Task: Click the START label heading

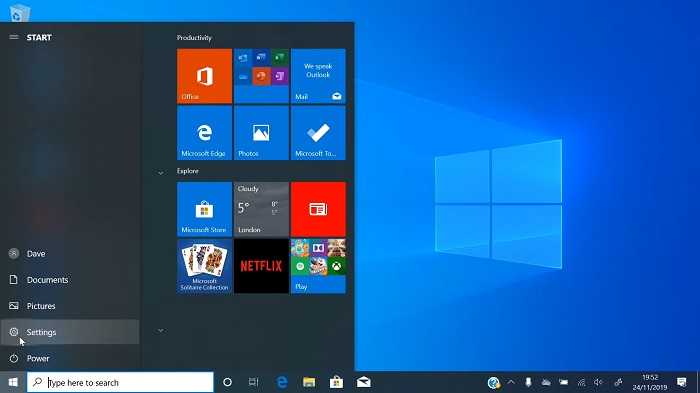Action: click(39, 38)
